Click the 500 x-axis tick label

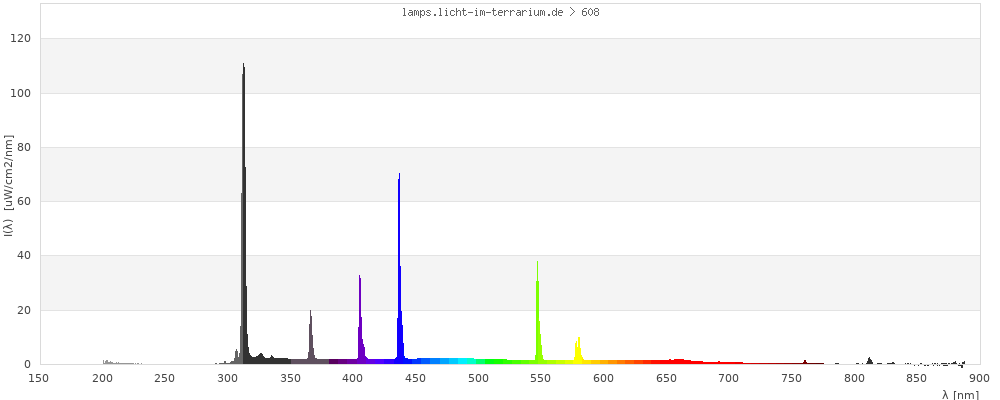478,378
